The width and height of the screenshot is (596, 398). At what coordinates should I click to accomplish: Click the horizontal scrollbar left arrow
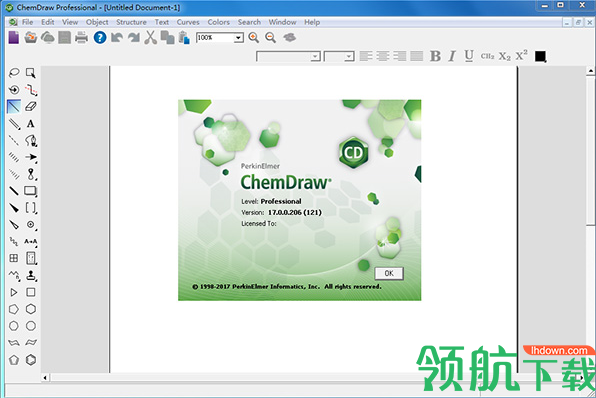(45, 377)
